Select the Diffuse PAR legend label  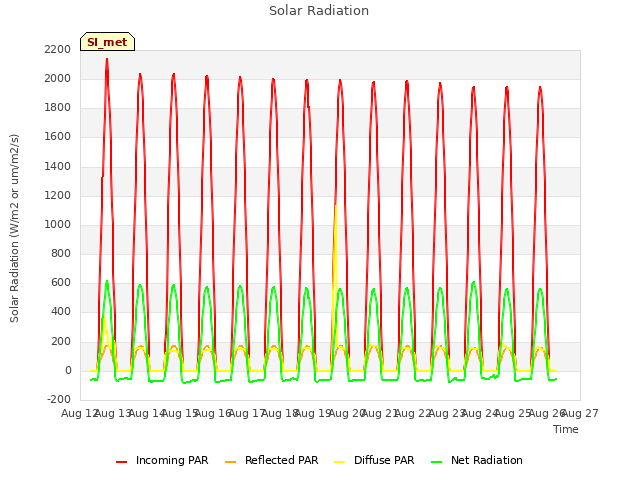[384, 460]
